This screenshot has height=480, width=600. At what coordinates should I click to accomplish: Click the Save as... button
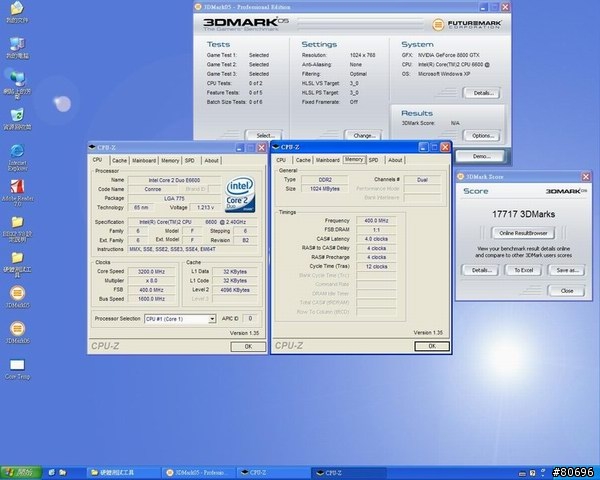(x=567, y=270)
